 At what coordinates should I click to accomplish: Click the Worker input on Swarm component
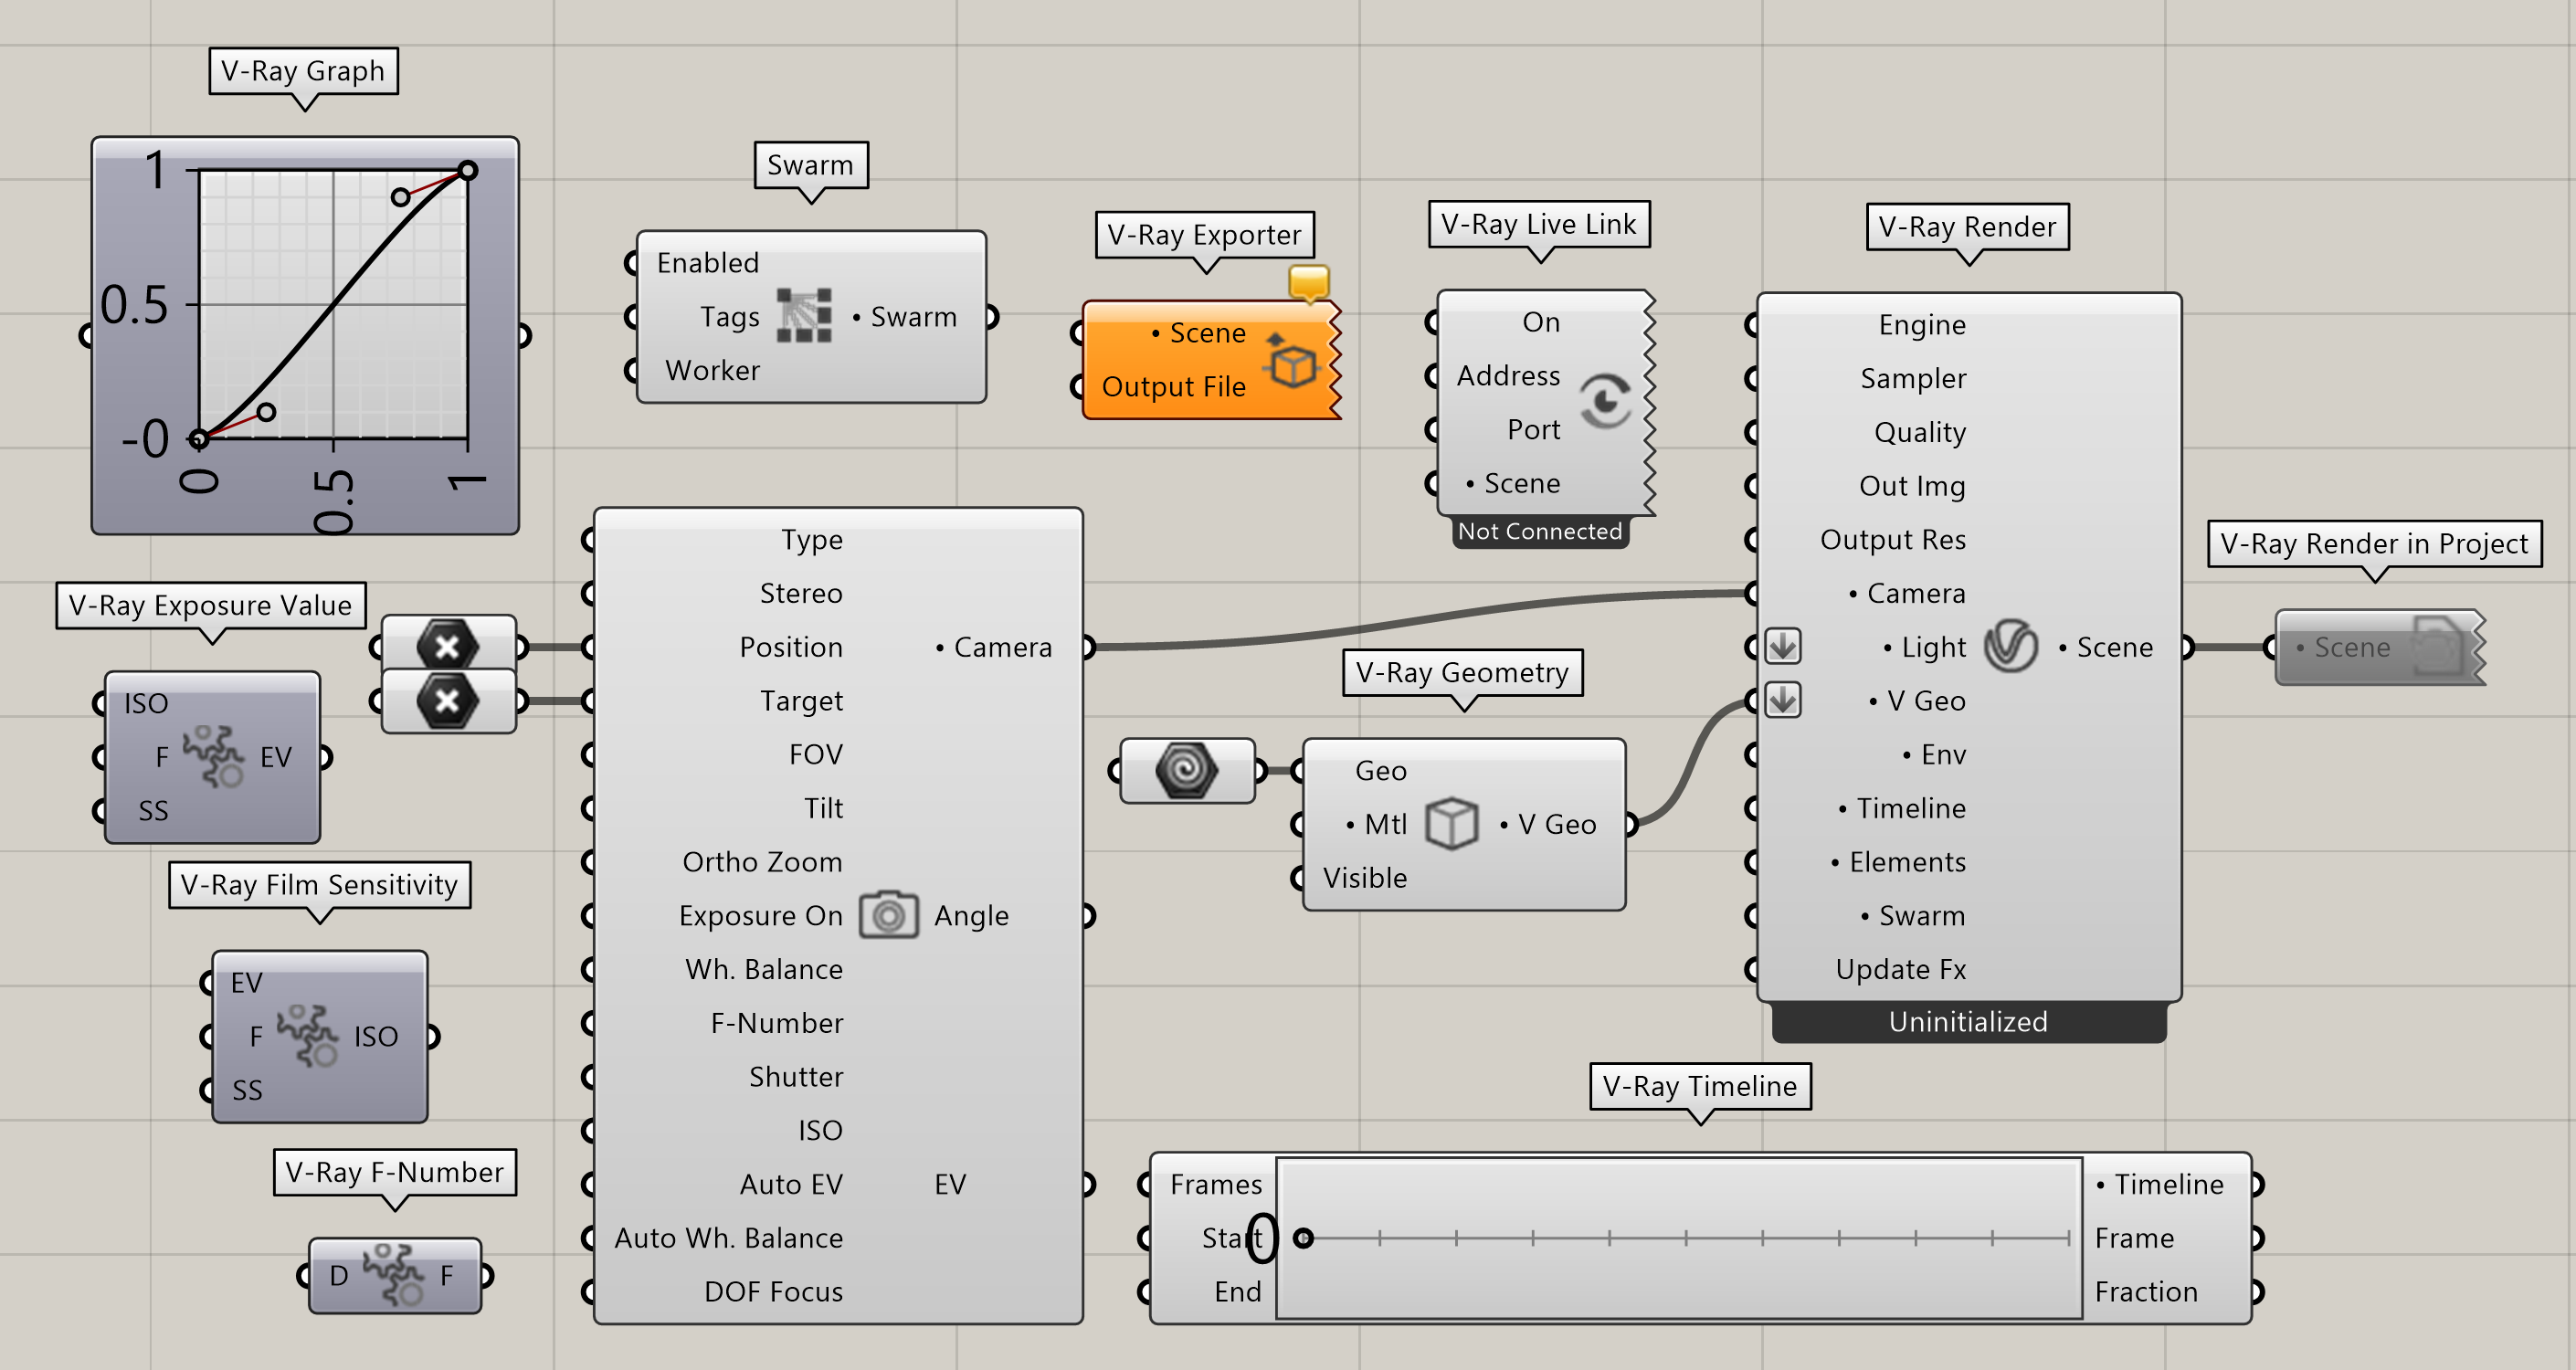coord(712,371)
